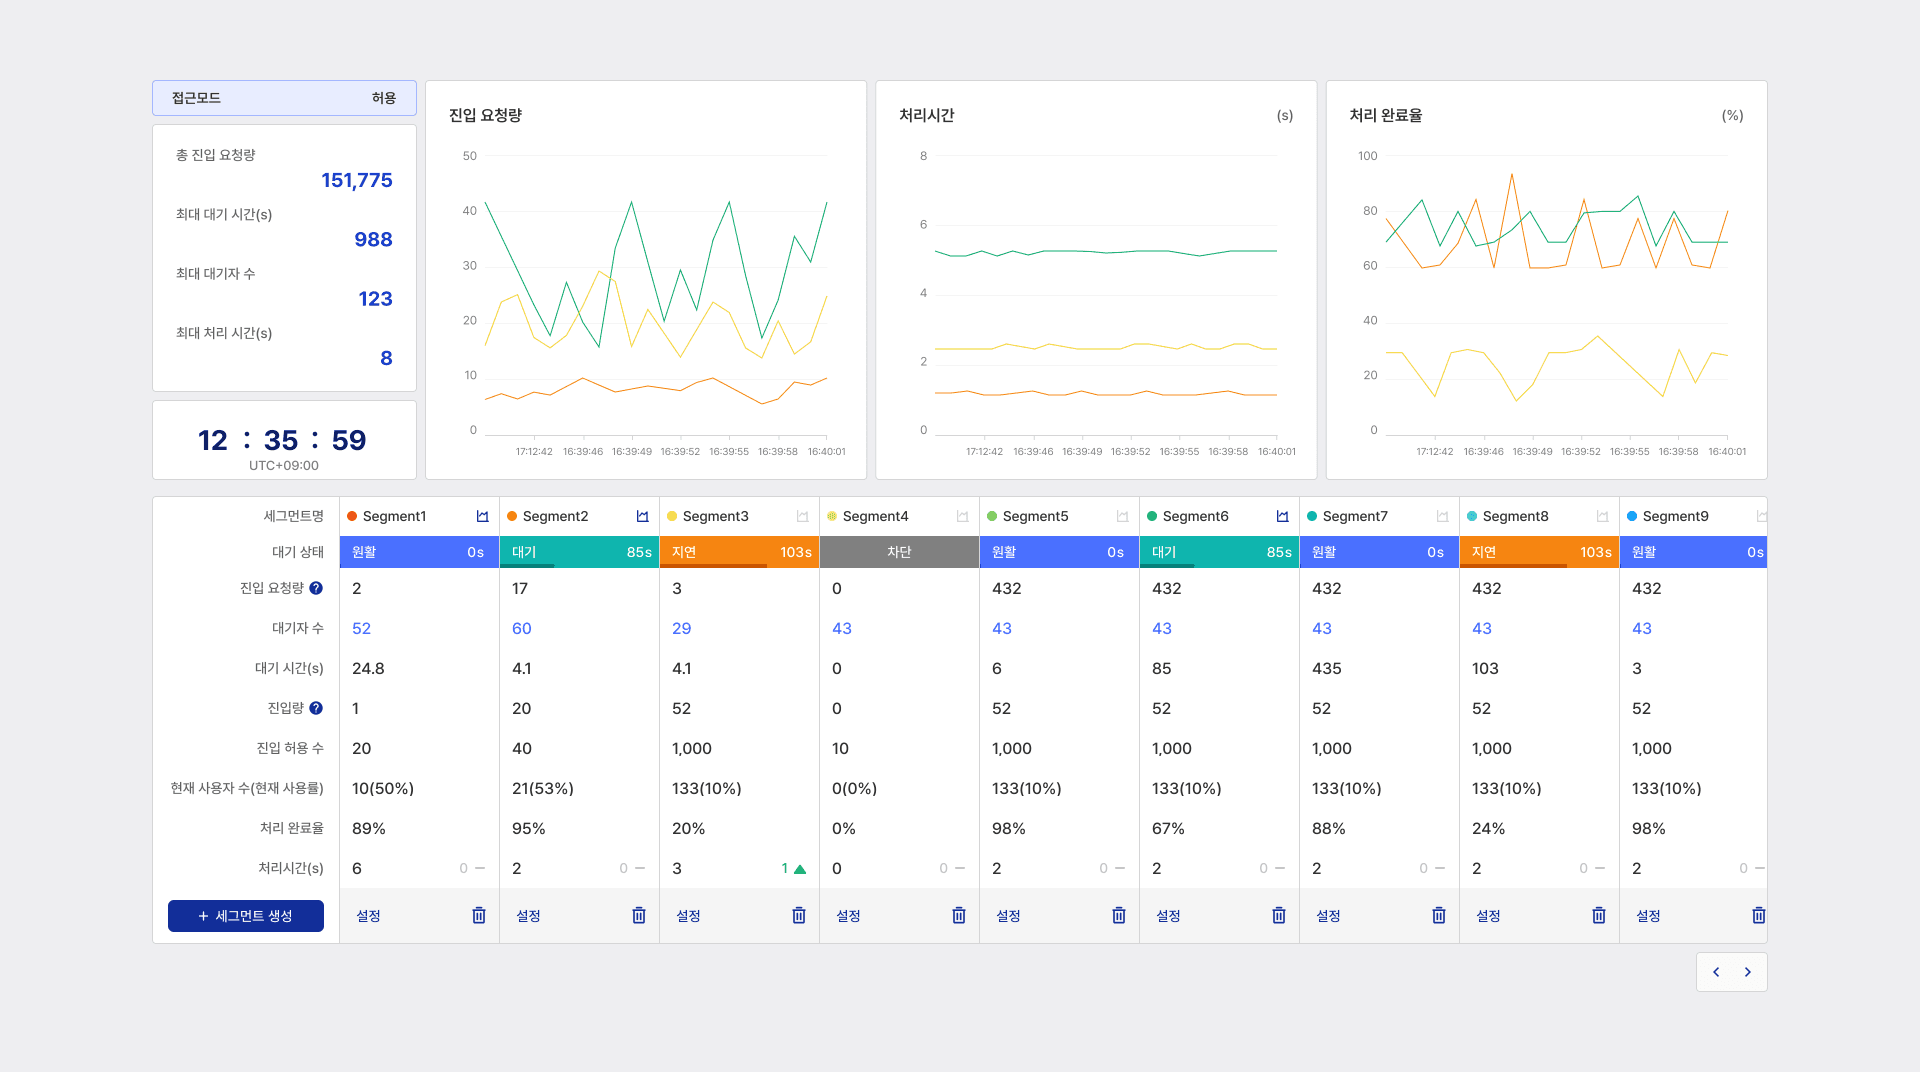Open 설정 for Segment8
This screenshot has width=1920, height=1072.
pyautogui.click(x=1488, y=916)
